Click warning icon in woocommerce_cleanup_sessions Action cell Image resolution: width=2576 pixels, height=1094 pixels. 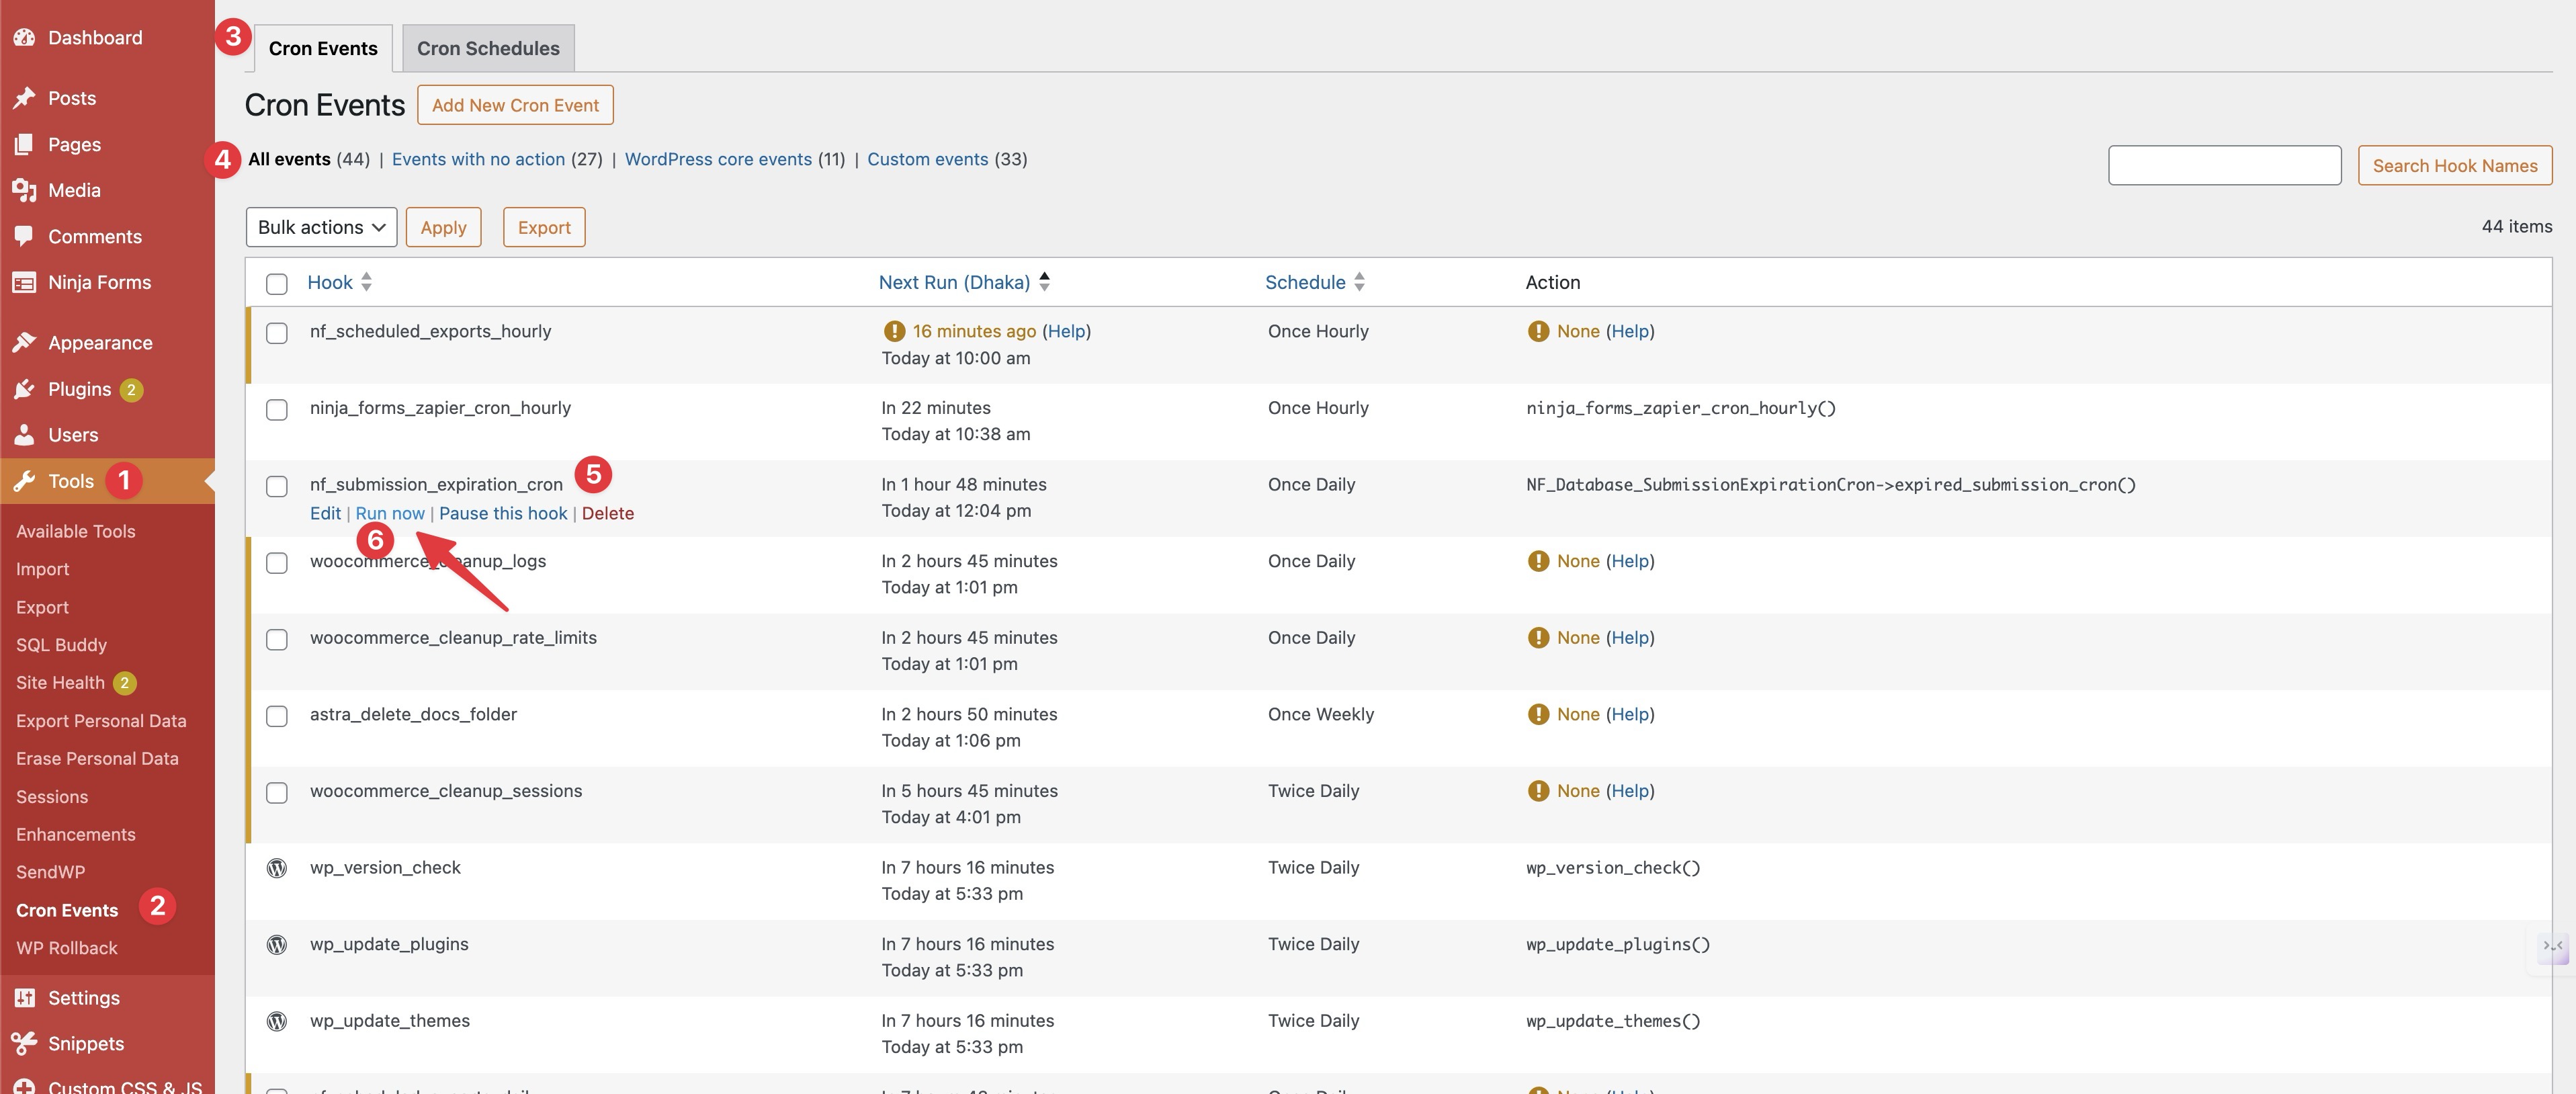pos(1538,791)
